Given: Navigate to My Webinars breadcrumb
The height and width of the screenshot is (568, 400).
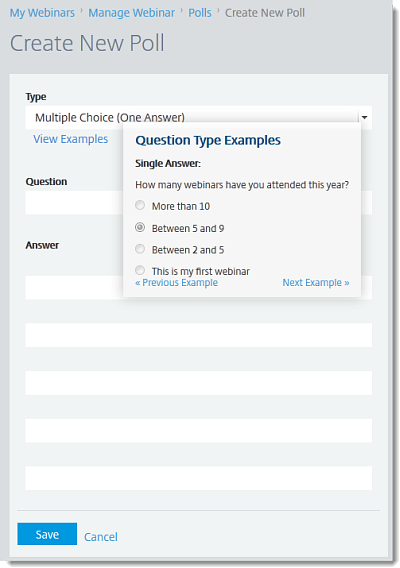Looking at the screenshot, I should [x=42, y=13].
